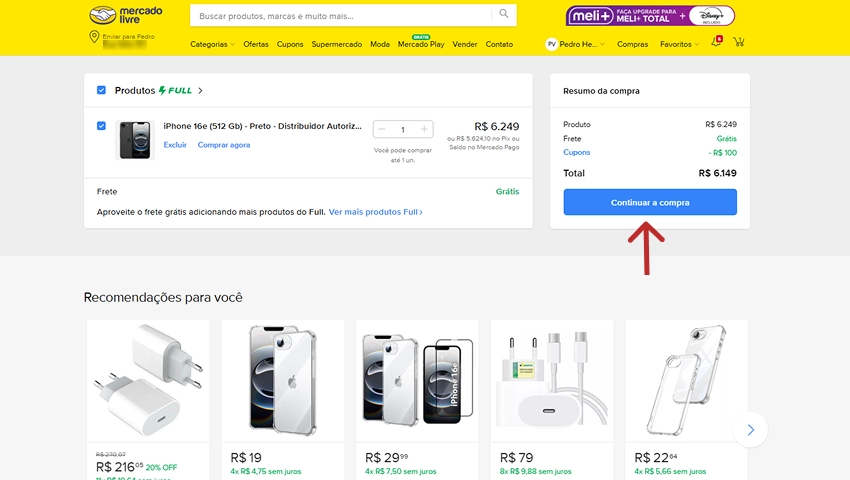The image size is (850, 480).
Task: Open the iPhone 16e product title
Action: 262,126
